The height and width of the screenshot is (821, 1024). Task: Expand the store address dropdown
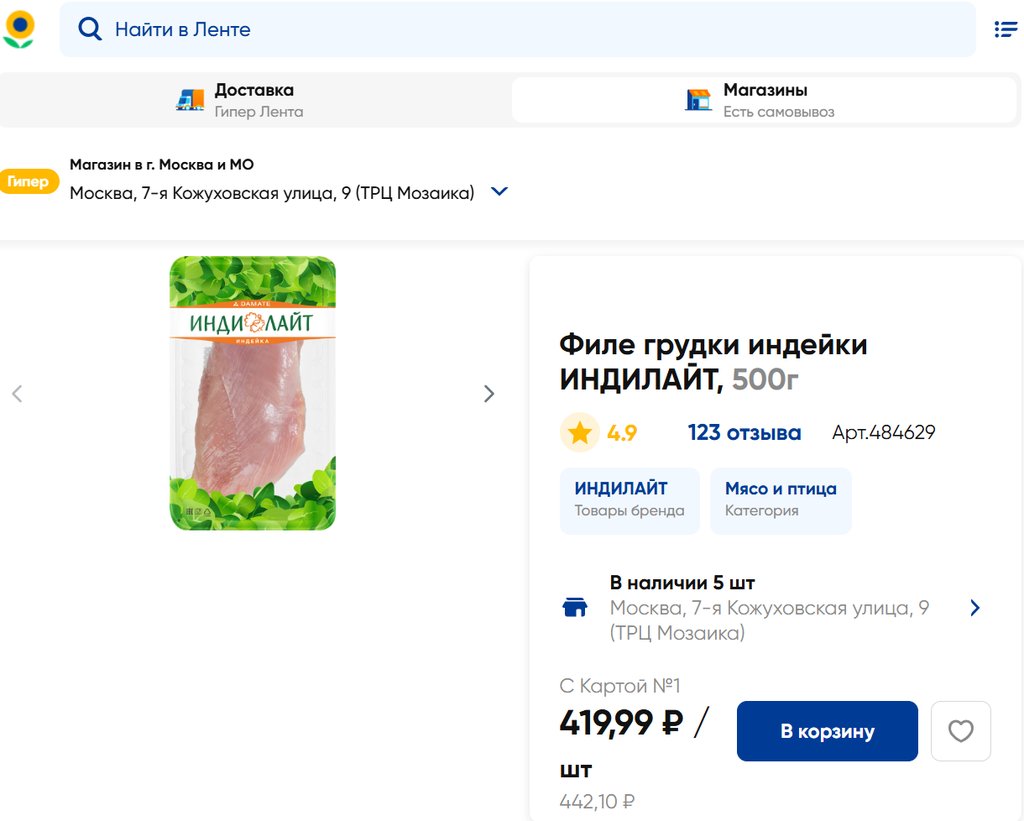pyautogui.click(x=500, y=192)
